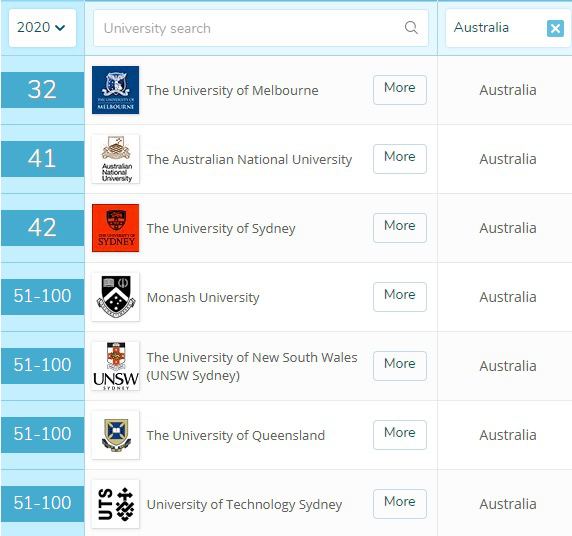The image size is (572, 536).
Task: Click Australia in the Melbourne row
Action: tap(508, 90)
